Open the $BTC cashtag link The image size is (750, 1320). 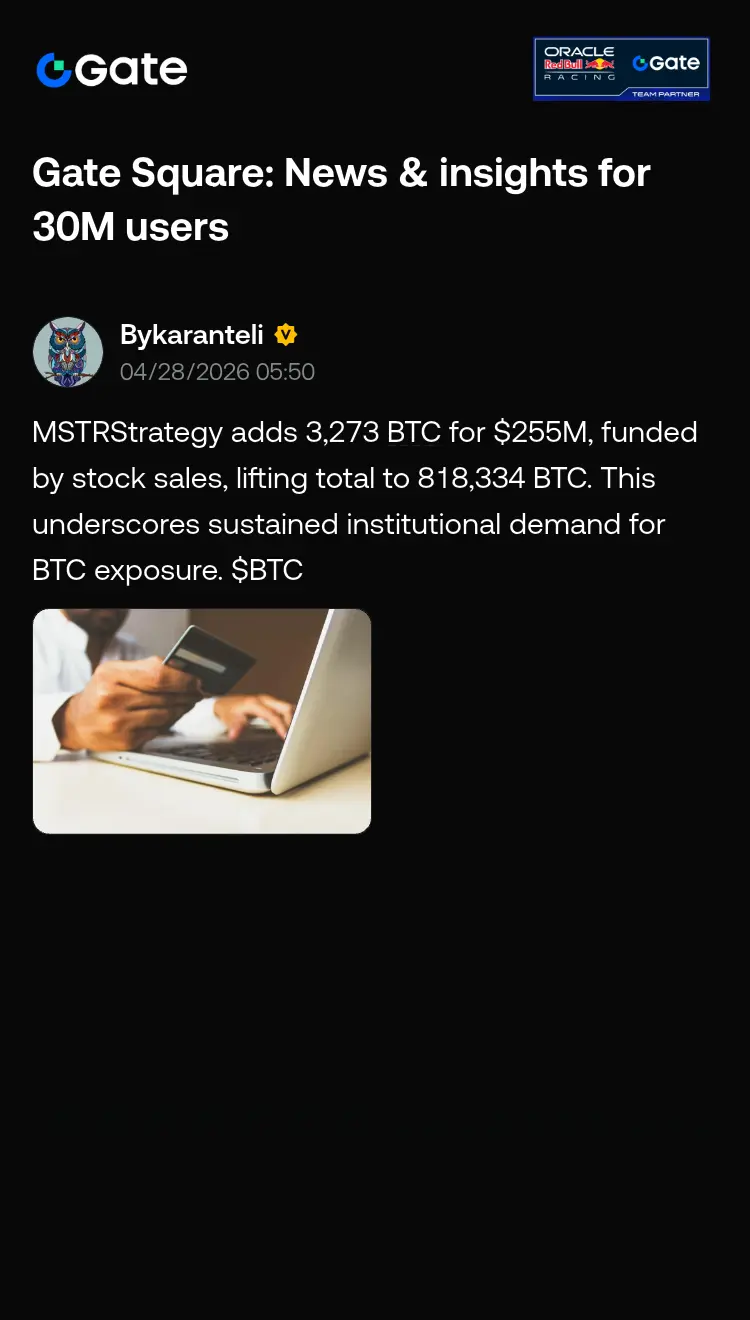click(267, 570)
